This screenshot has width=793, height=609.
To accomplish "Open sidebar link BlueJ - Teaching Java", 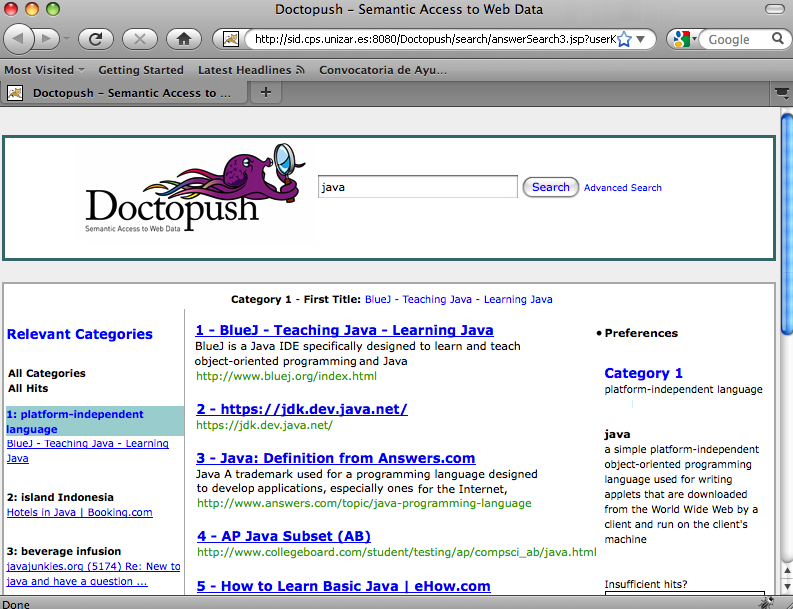I will (x=87, y=451).
